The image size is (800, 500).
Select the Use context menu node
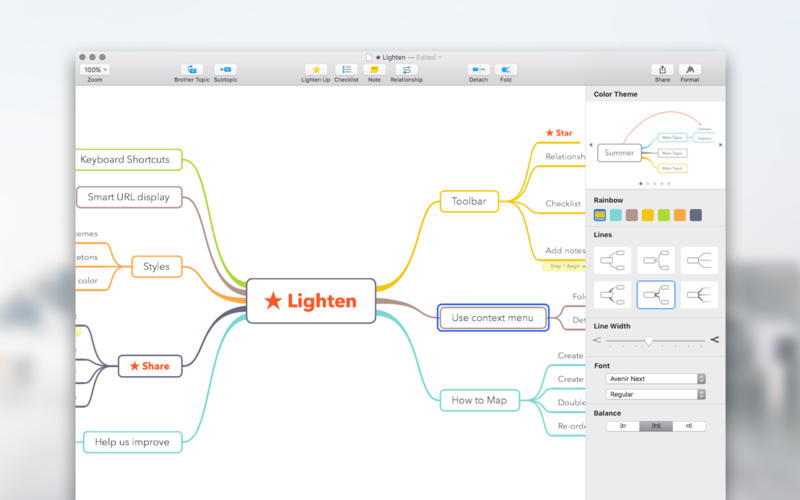[x=493, y=317]
